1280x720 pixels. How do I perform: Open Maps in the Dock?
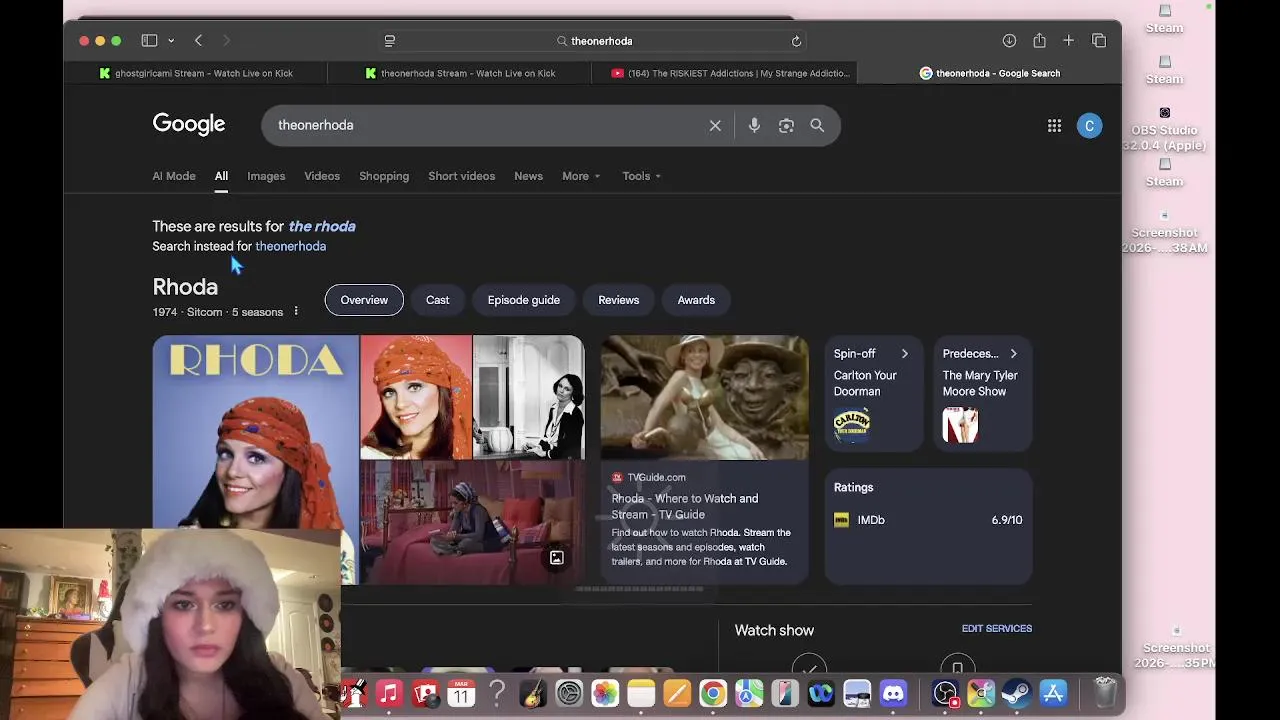(749, 693)
